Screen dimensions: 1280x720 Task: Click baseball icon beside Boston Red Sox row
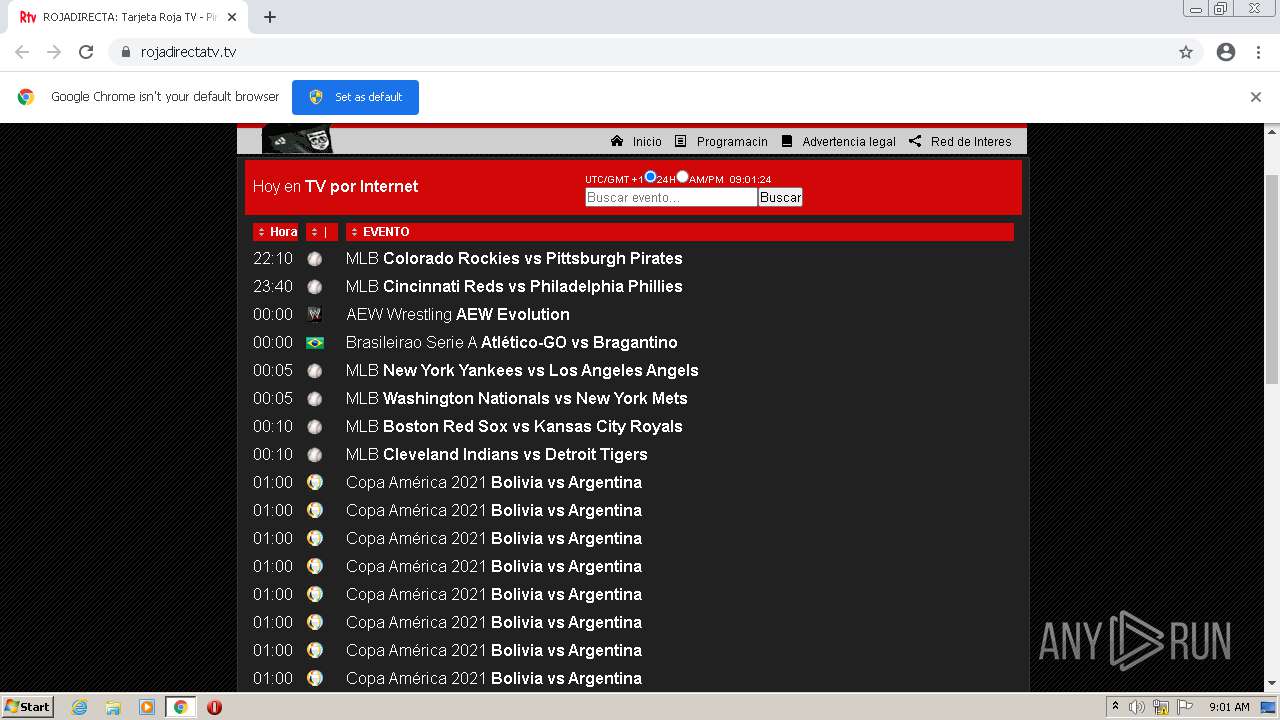[x=315, y=427]
